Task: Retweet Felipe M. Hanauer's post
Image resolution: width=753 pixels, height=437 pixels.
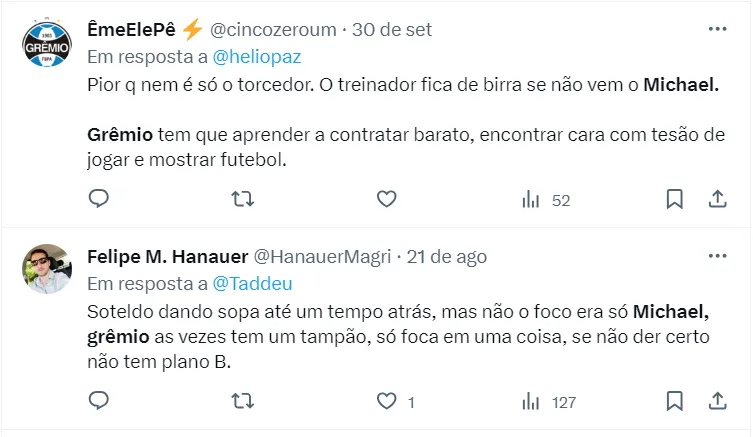Action: pos(243,402)
